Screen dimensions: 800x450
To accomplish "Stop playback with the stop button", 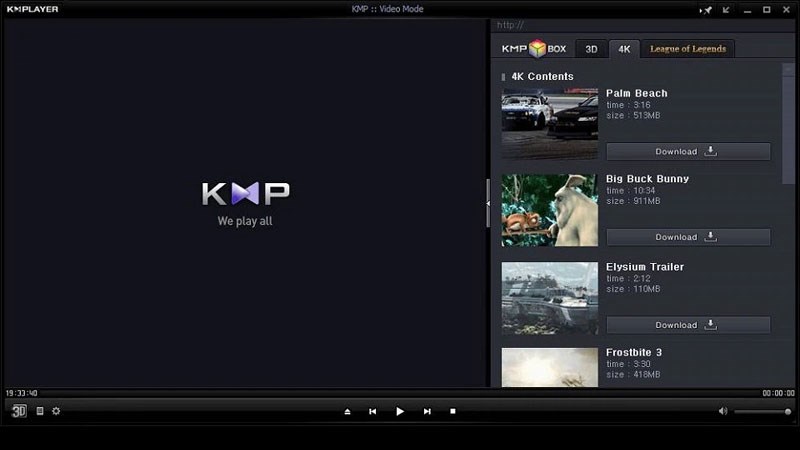I will tap(453, 411).
